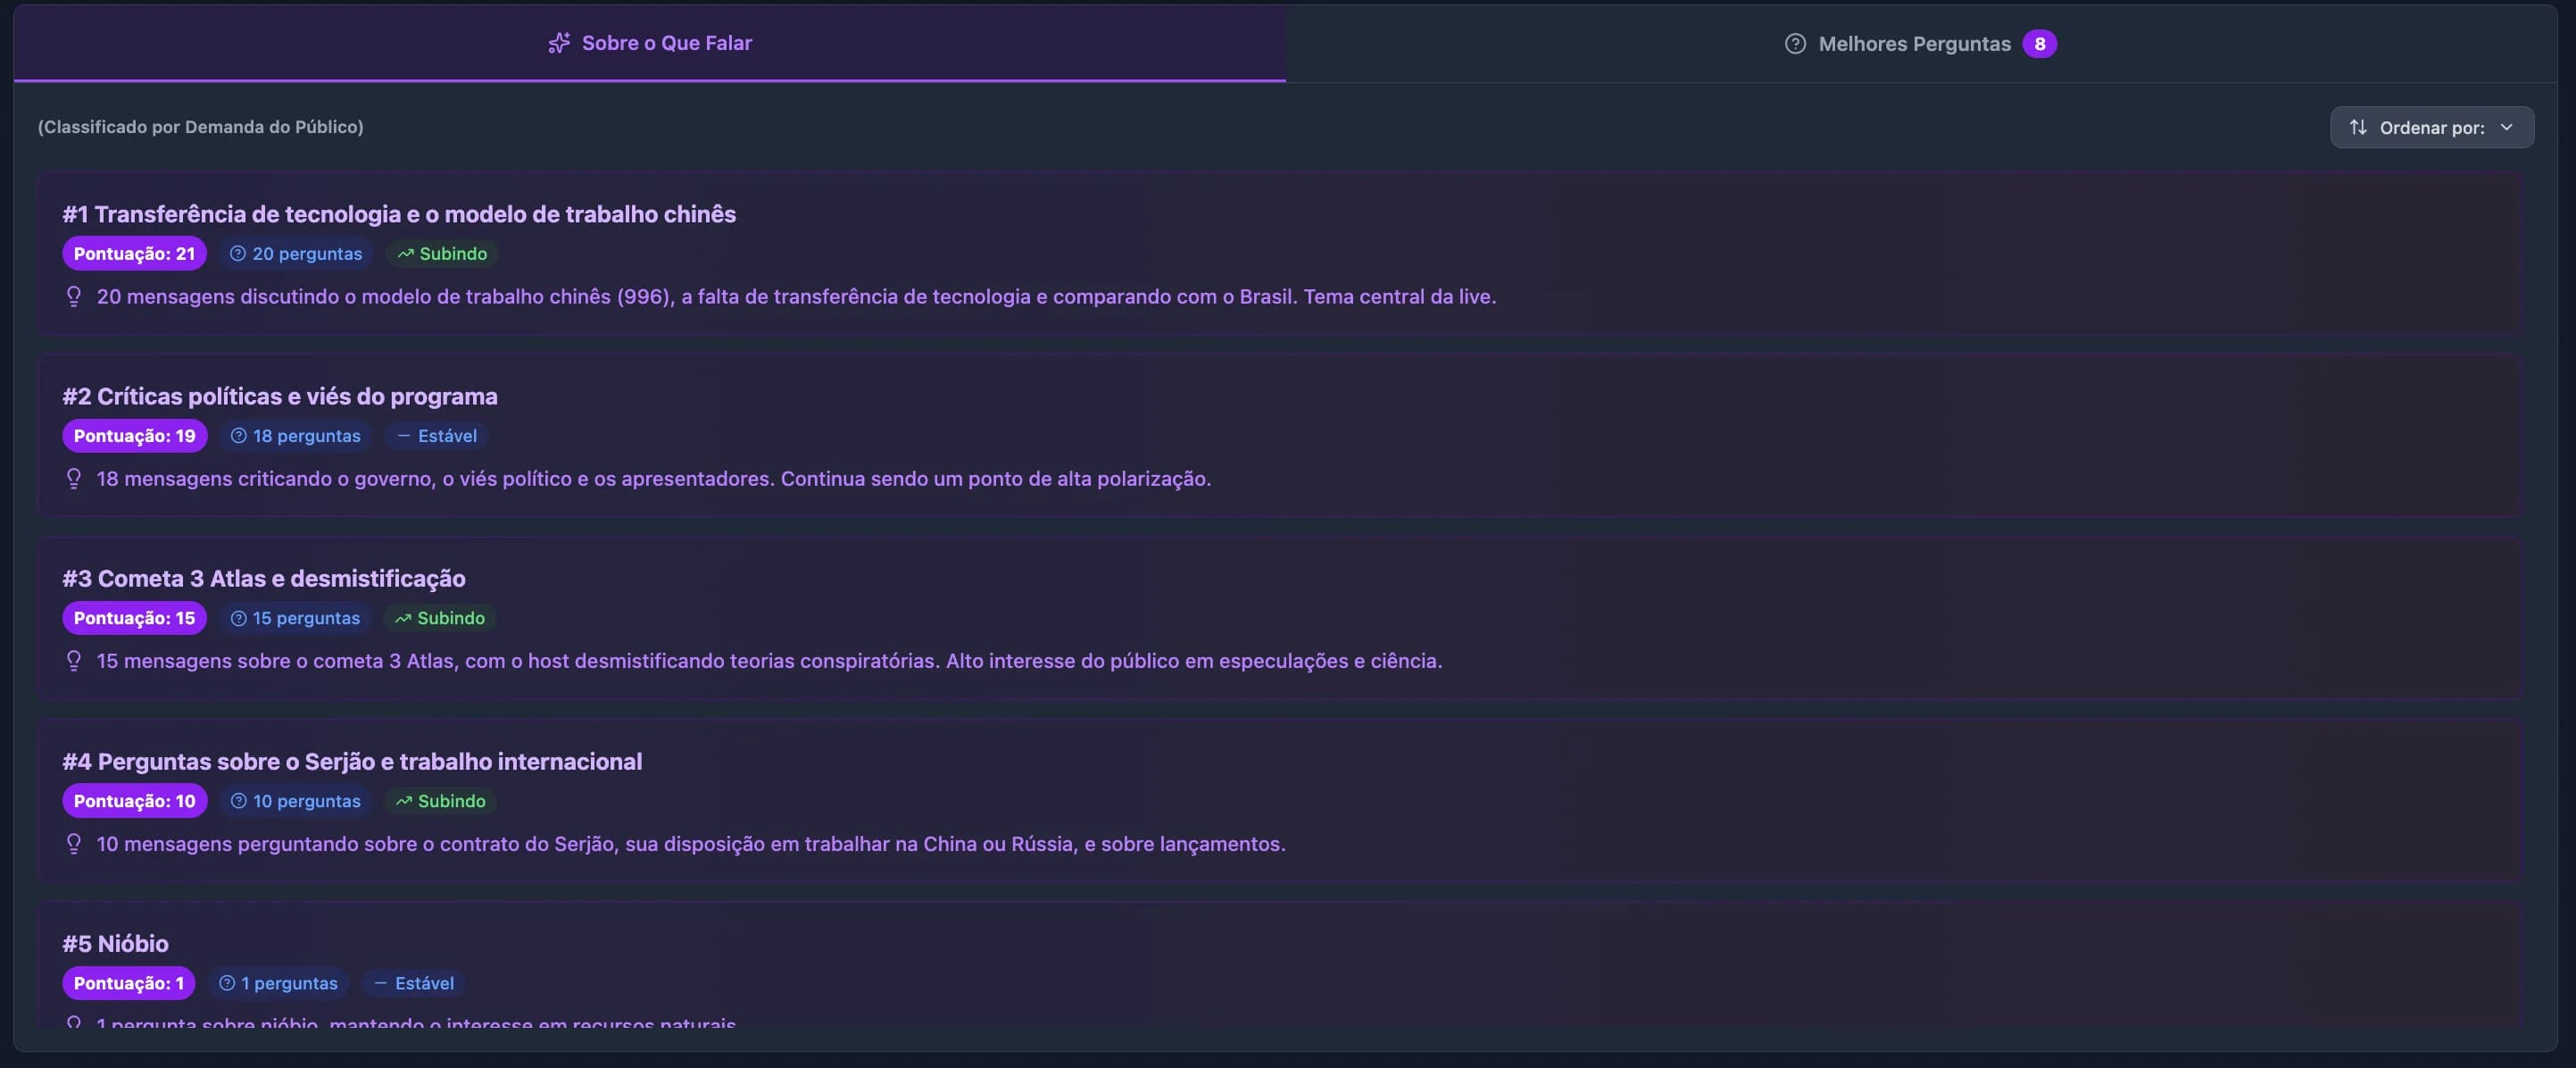Switch to the Melhores Perguntas tab
Viewport: 2576px width, 1068px height.
point(1917,43)
